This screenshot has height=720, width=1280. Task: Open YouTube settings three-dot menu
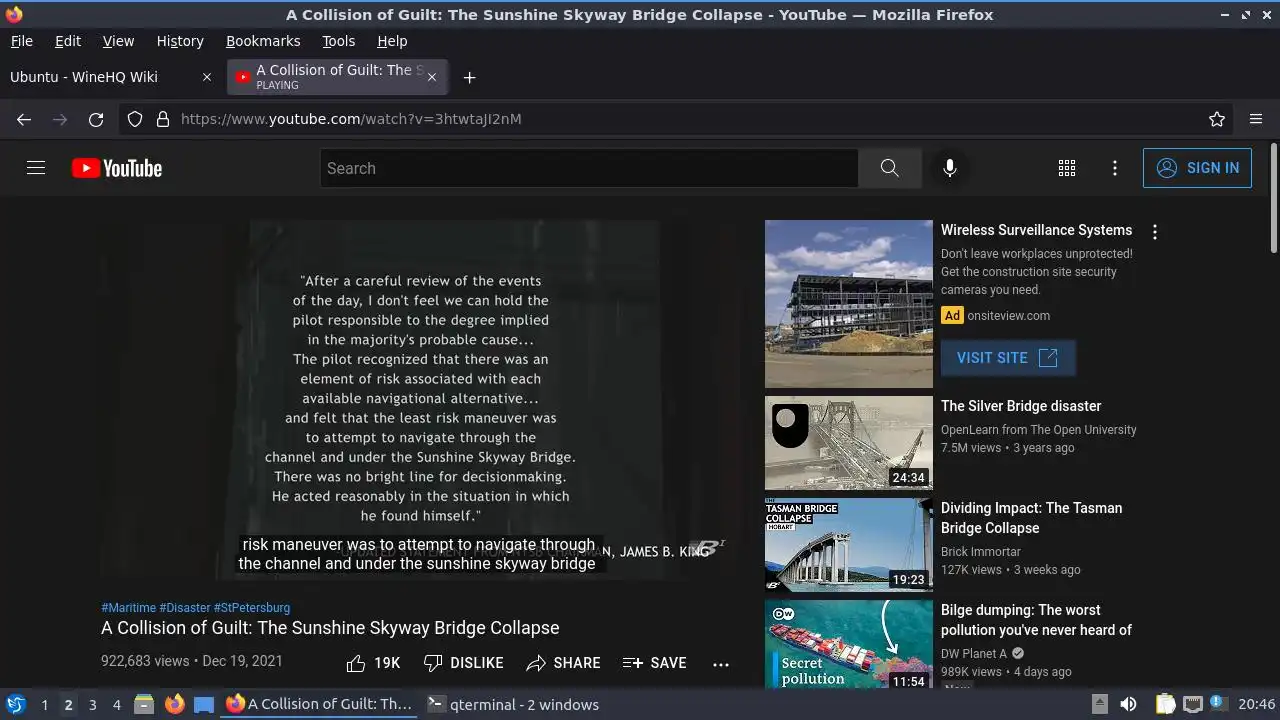pos(1115,168)
